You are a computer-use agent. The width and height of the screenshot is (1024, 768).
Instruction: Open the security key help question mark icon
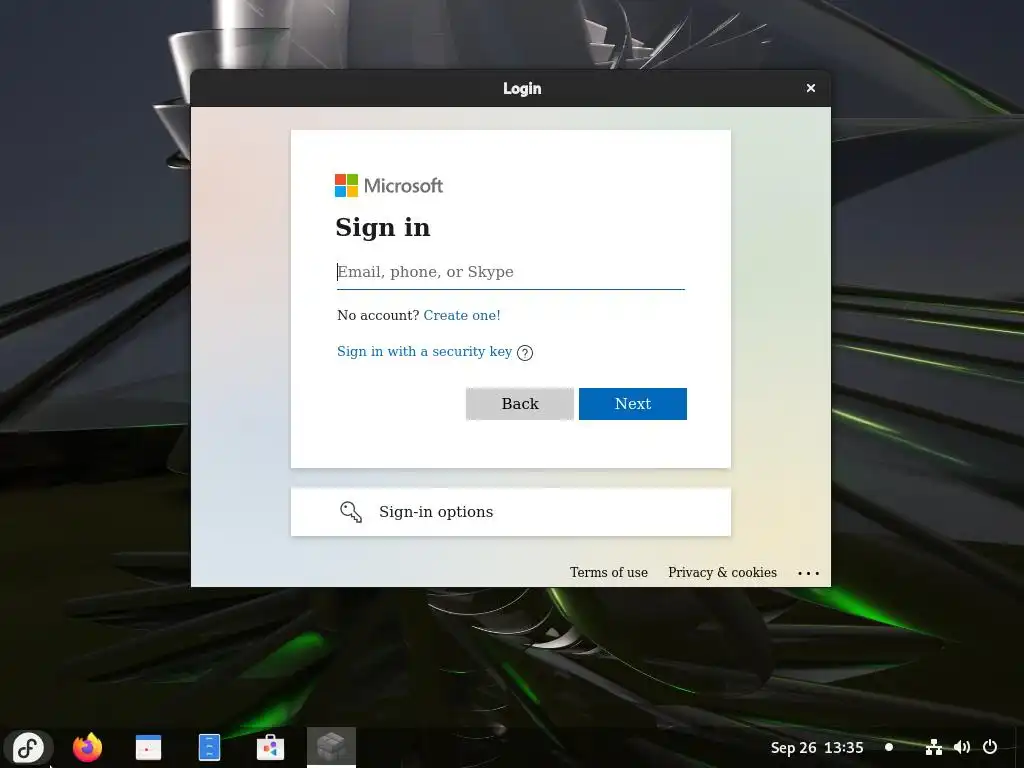[x=525, y=353]
